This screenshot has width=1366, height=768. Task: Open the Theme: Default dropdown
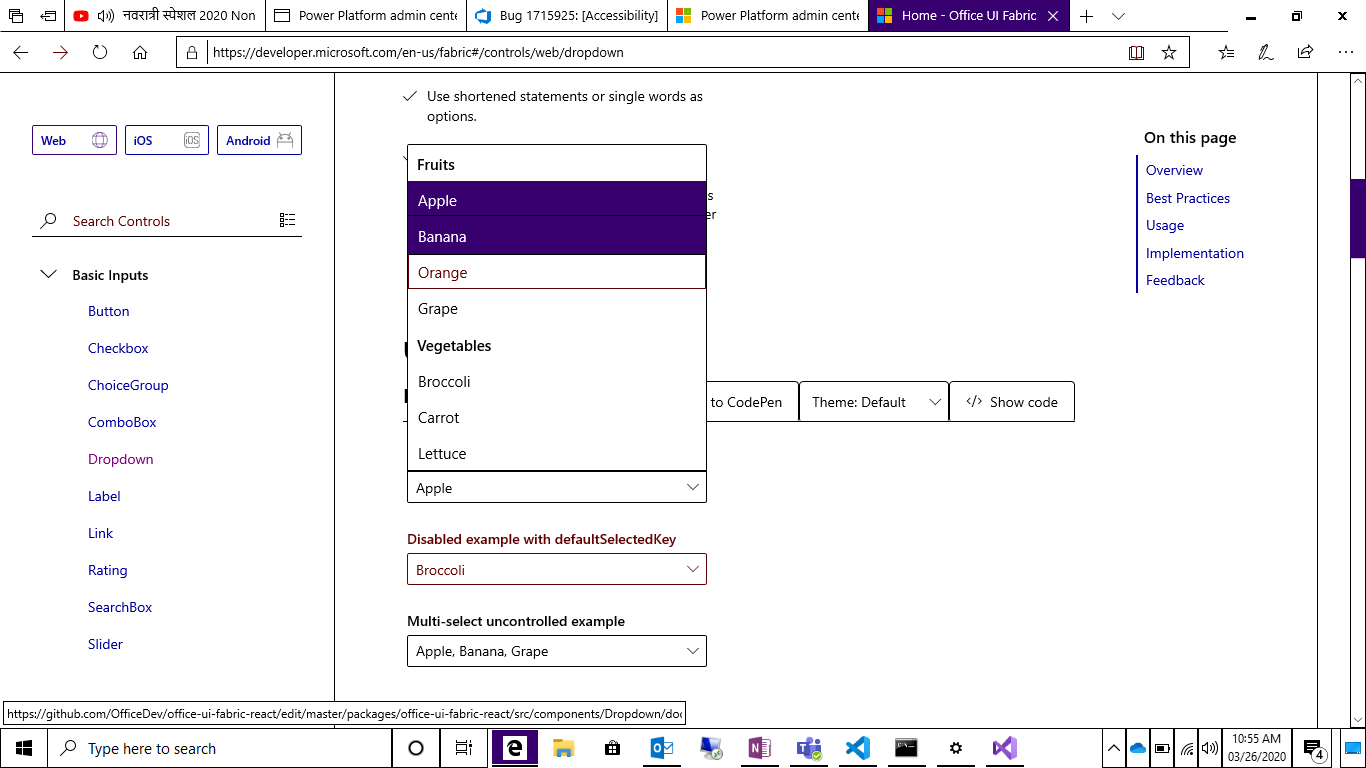click(x=873, y=402)
